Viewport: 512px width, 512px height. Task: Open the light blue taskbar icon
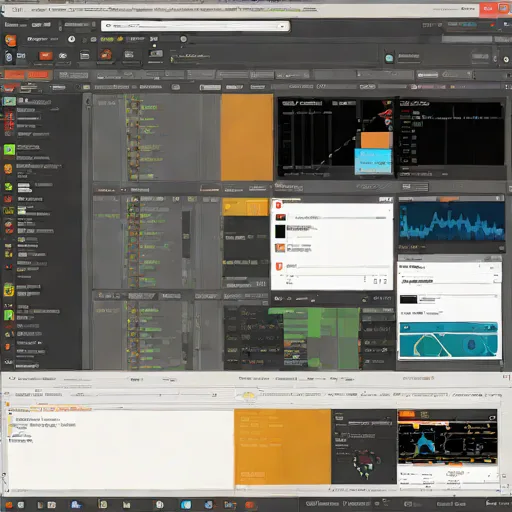(186, 504)
